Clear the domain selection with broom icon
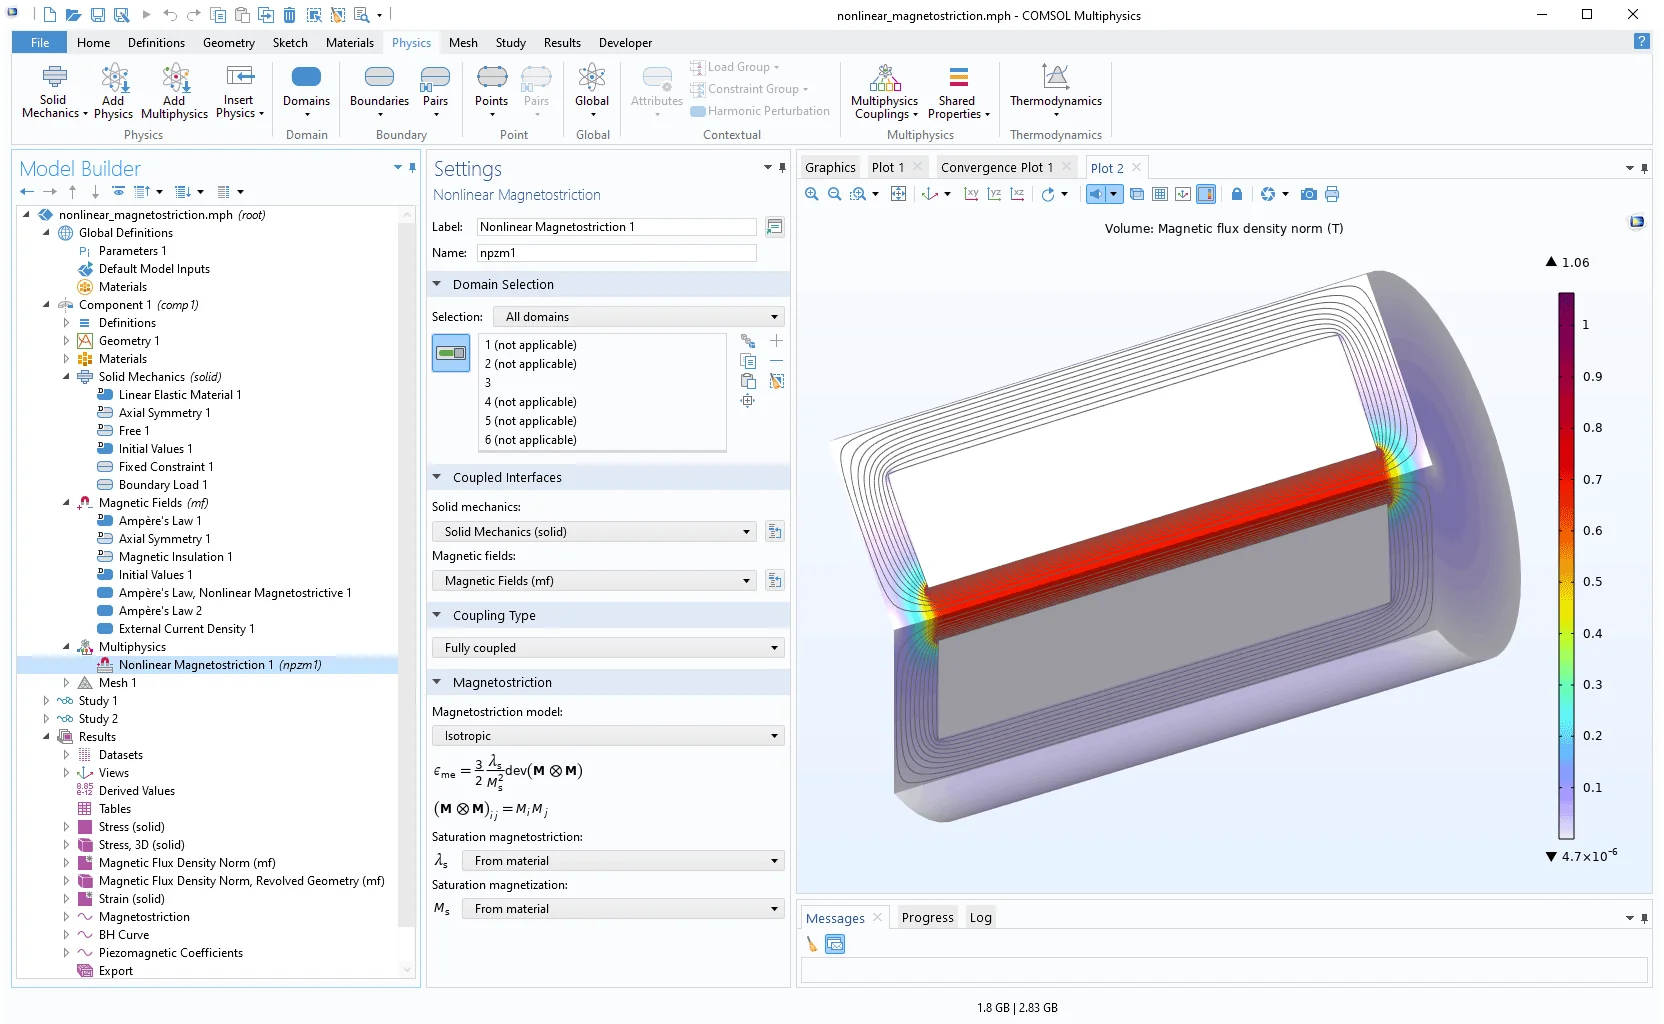Screen dimensions: 1664x1024 point(776,381)
